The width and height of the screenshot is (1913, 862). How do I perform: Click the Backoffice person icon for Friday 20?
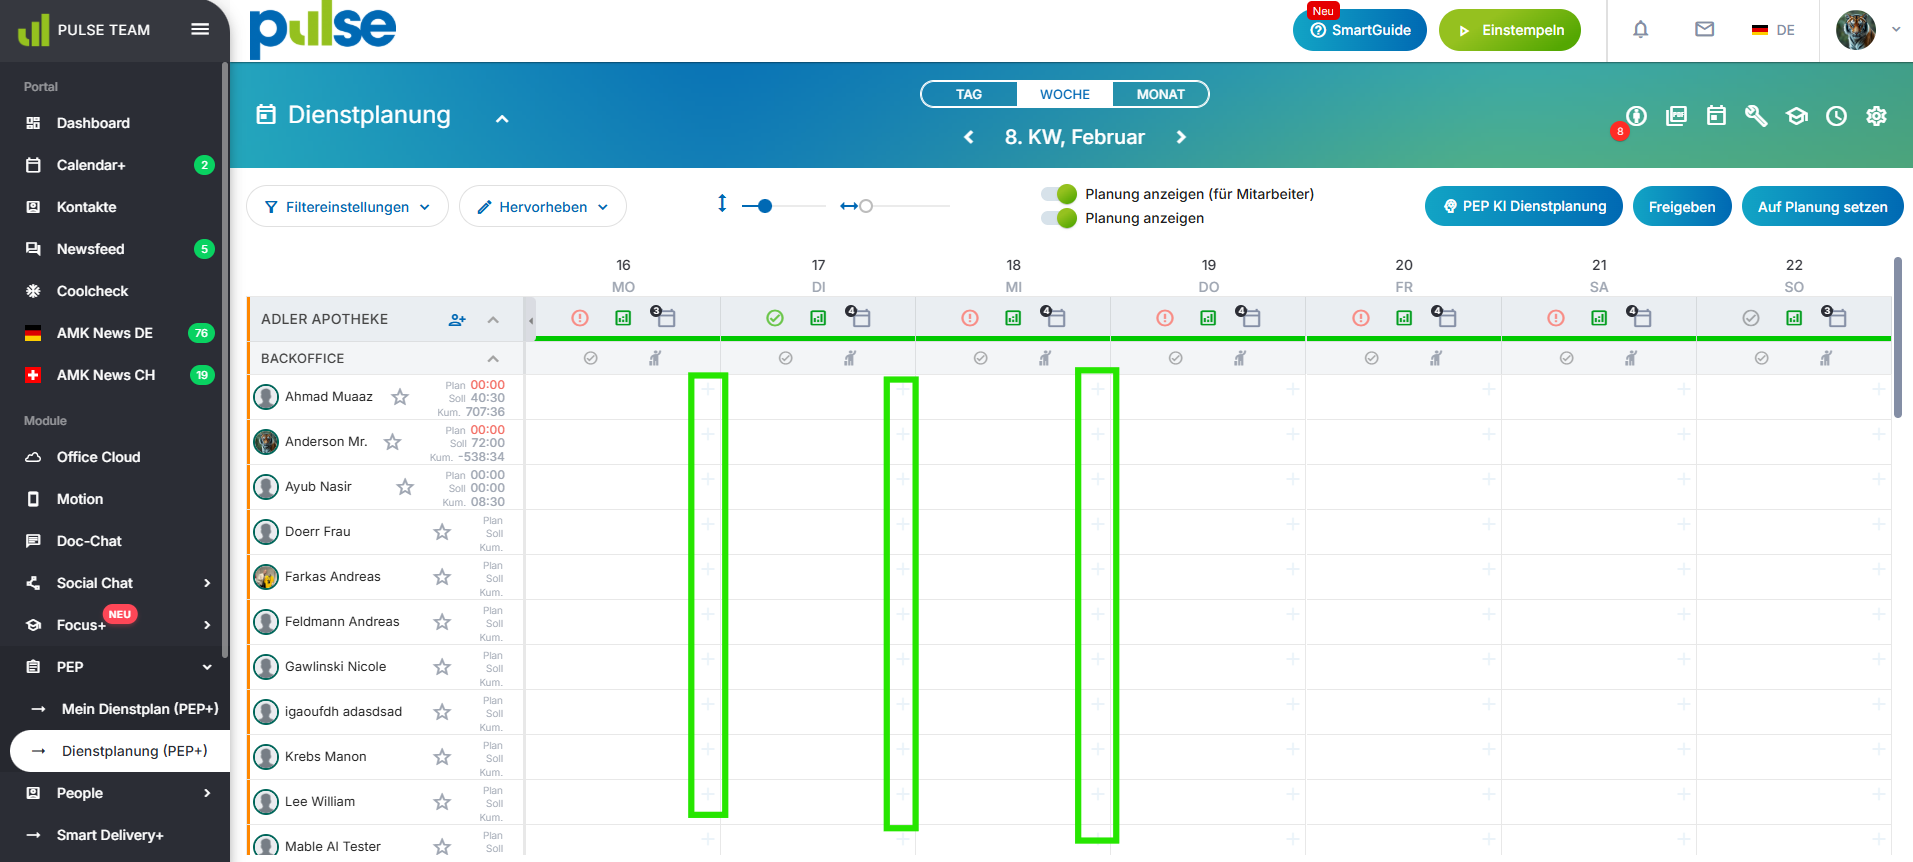pos(1436,358)
